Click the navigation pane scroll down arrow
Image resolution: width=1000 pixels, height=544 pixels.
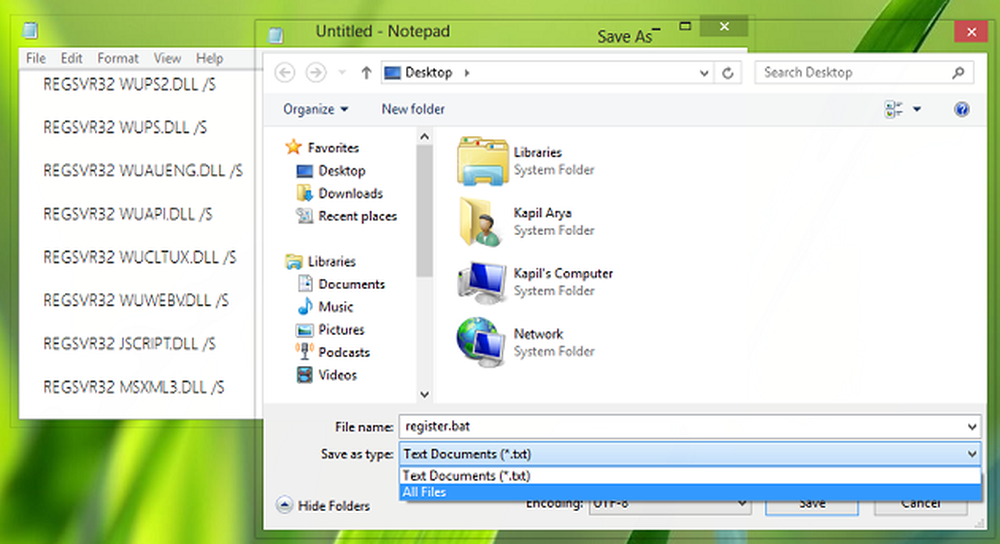[424, 395]
